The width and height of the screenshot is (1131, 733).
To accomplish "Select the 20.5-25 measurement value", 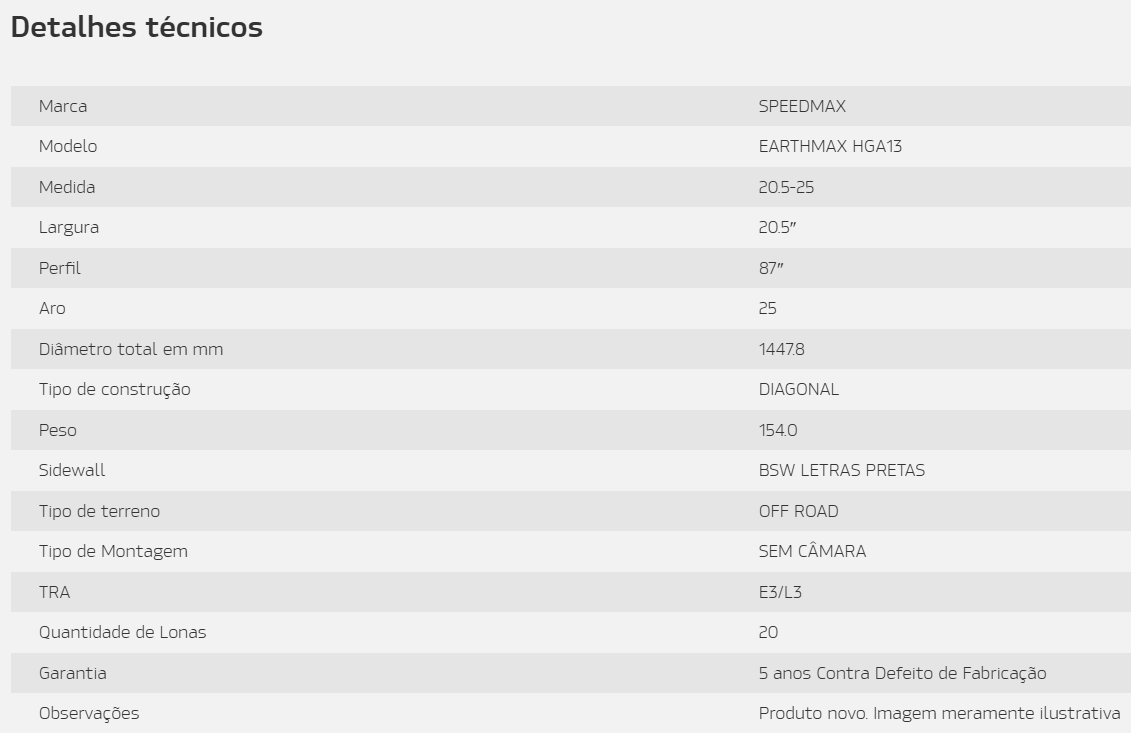I will 786,187.
